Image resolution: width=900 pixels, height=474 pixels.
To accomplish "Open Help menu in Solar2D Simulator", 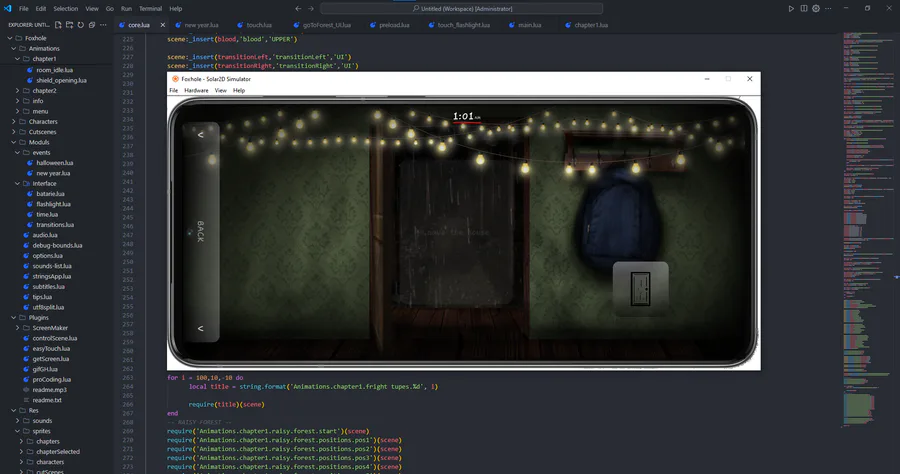I will click(239, 91).
